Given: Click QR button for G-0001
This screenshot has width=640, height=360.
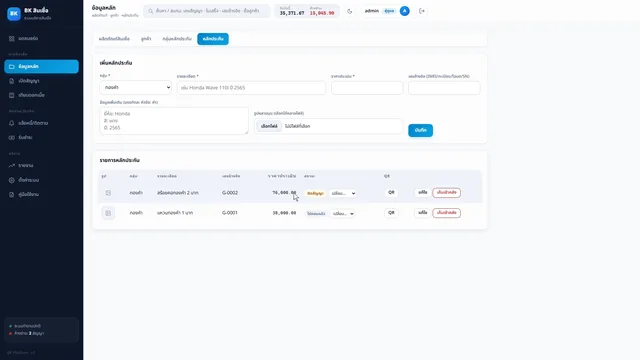Looking at the screenshot, I should point(391,213).
